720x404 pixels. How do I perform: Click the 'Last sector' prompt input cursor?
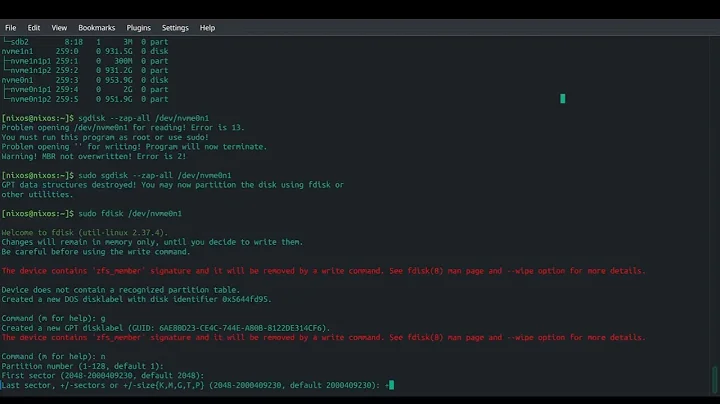[391, 385]
